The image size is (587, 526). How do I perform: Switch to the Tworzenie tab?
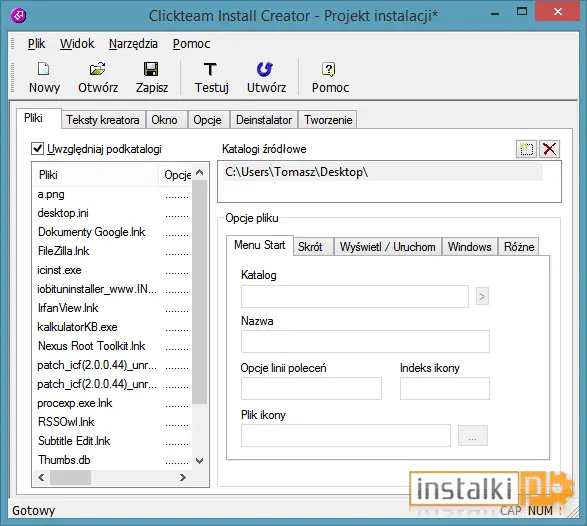pos(328,120)
